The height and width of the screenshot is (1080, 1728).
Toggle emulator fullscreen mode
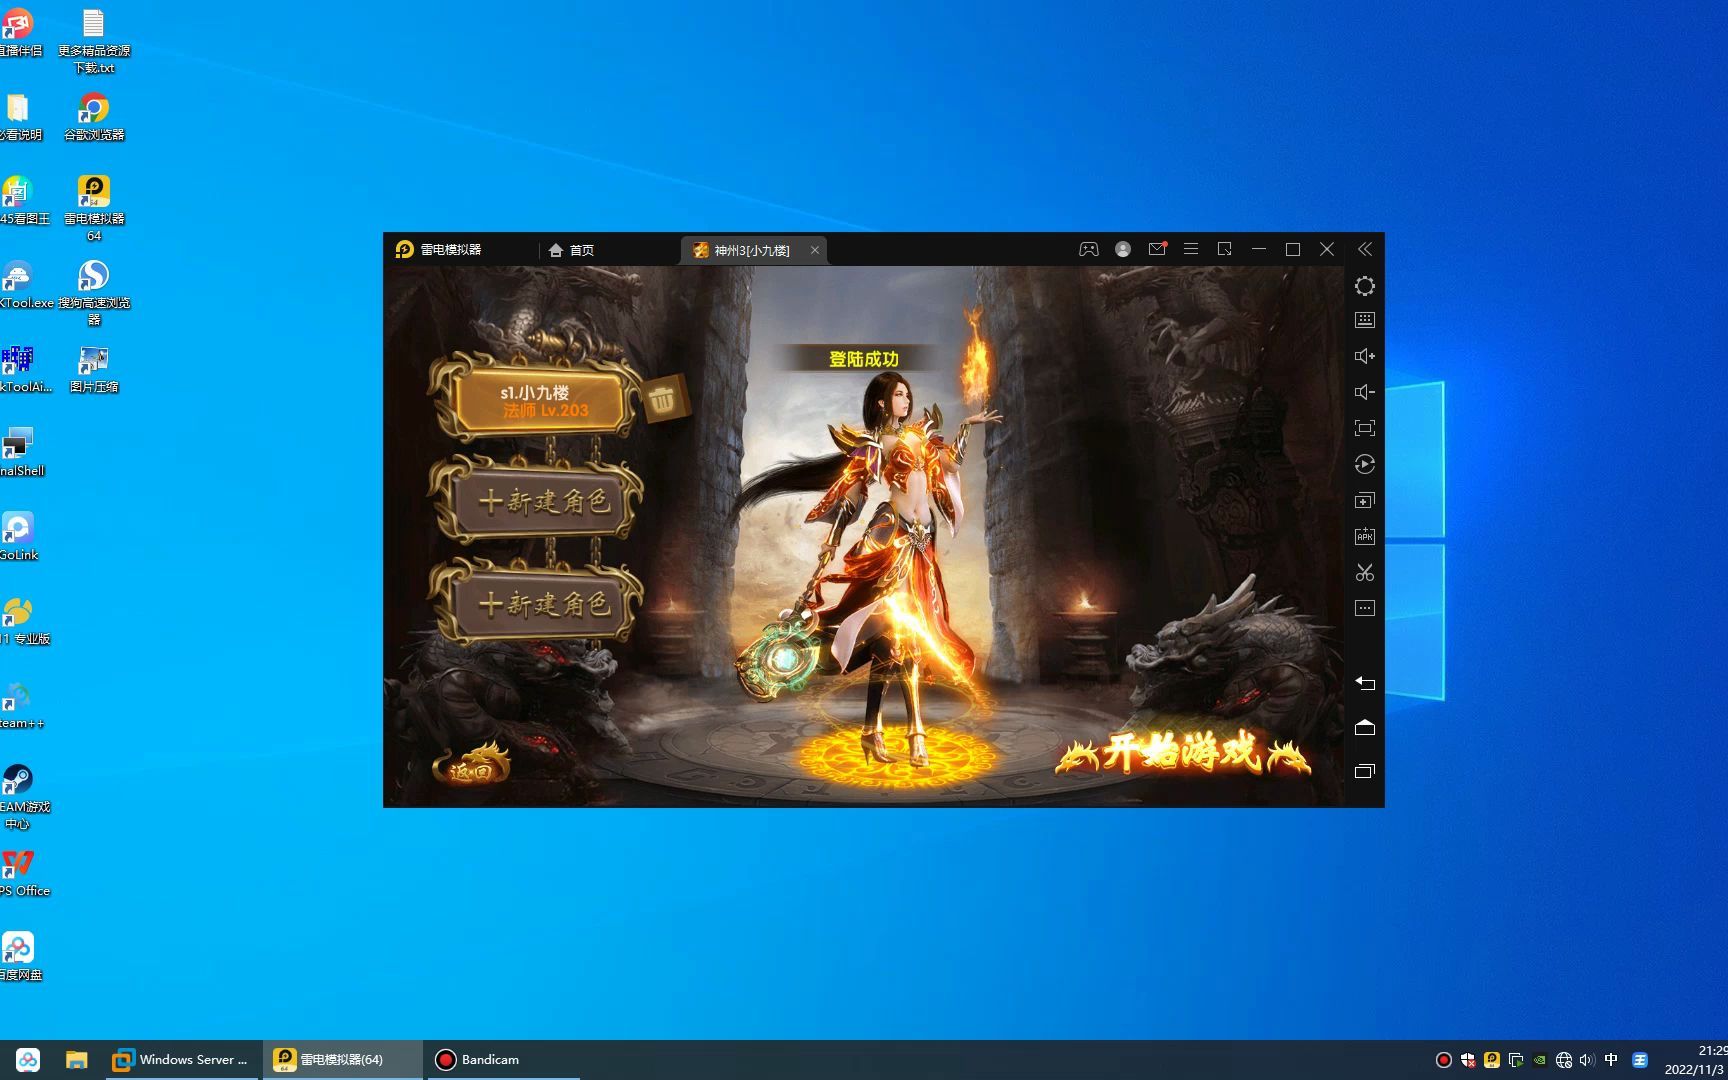pos(1364,428)
